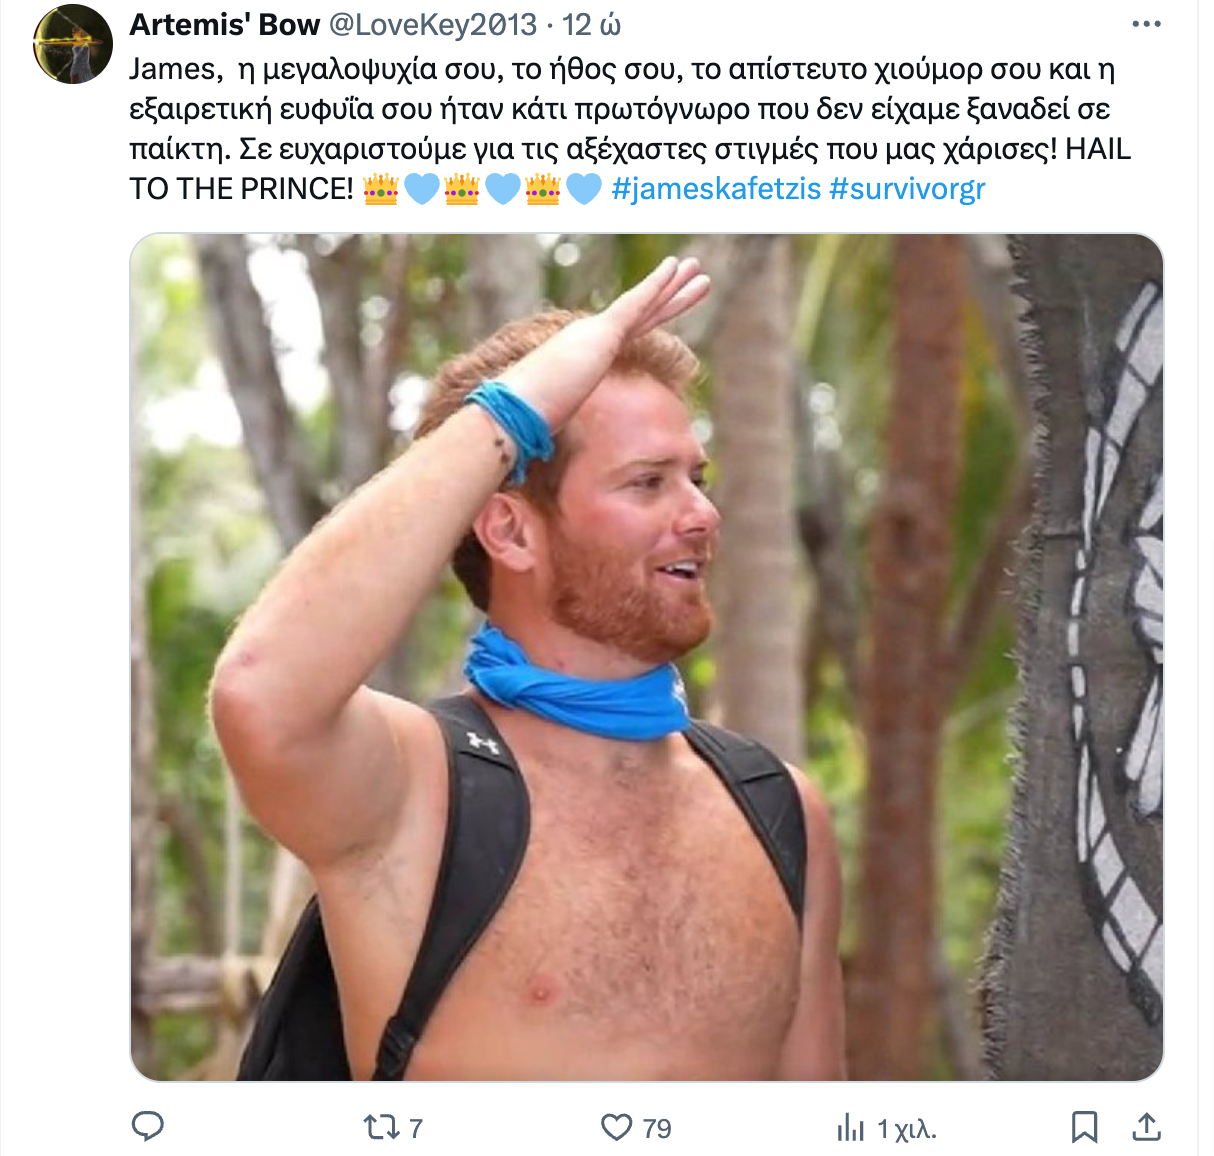Like the tweet with the heart icon
The width and height of the screenshot is (1214, 1156).
point(616,1127)
